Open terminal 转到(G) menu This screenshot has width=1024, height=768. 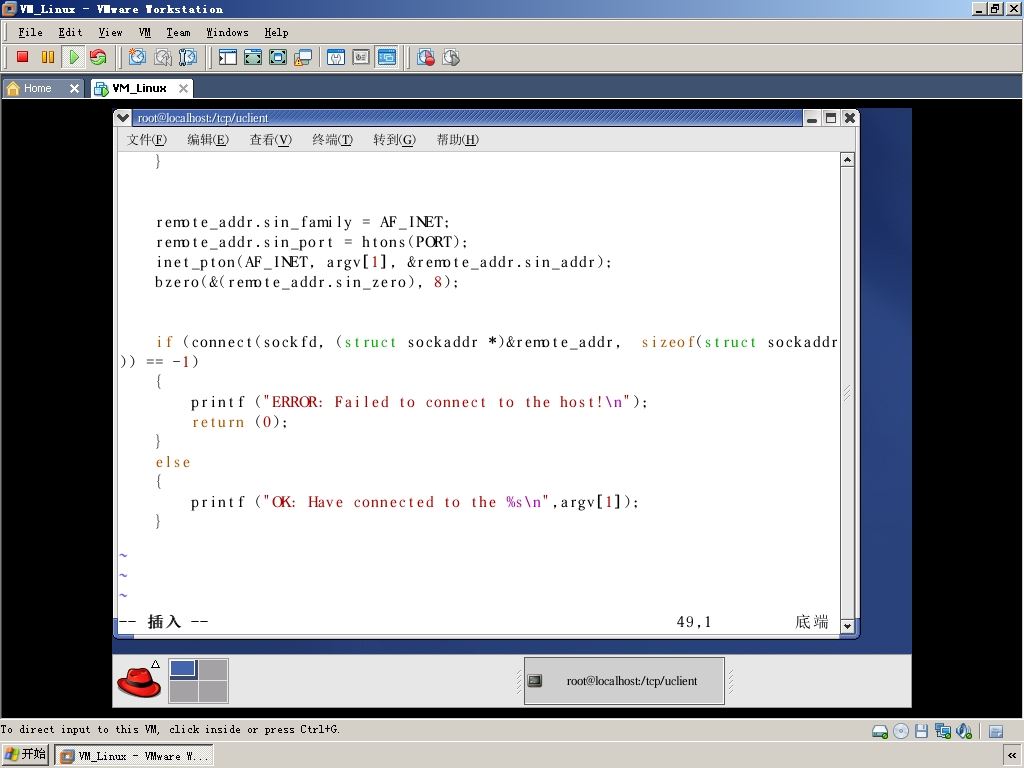coord(394,140)
